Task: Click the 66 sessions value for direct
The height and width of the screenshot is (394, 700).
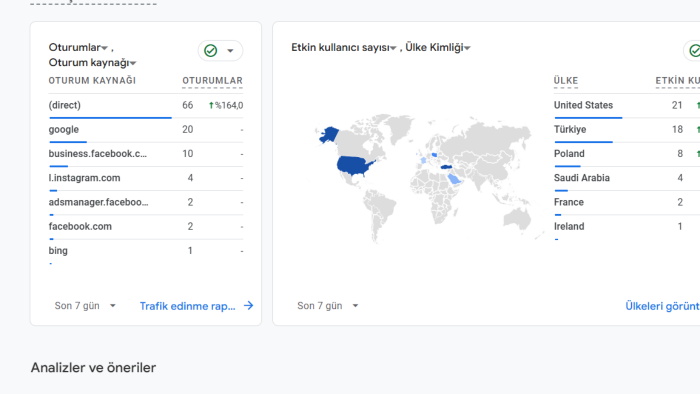Action: (x=188, y=105)
